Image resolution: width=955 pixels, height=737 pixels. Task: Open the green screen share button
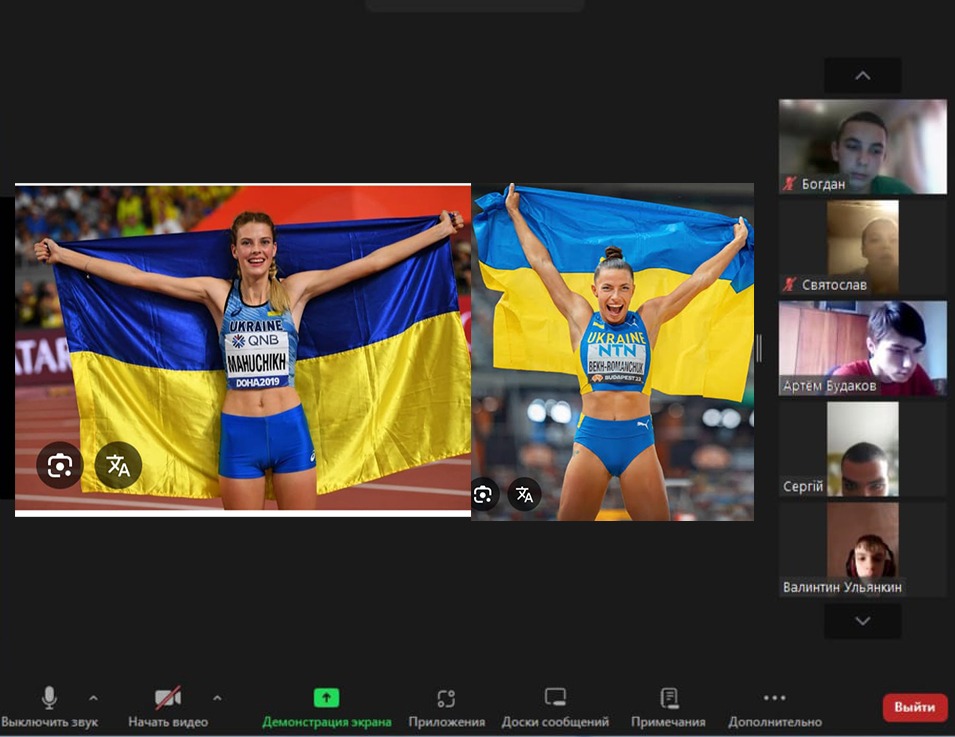click(326, 698)
